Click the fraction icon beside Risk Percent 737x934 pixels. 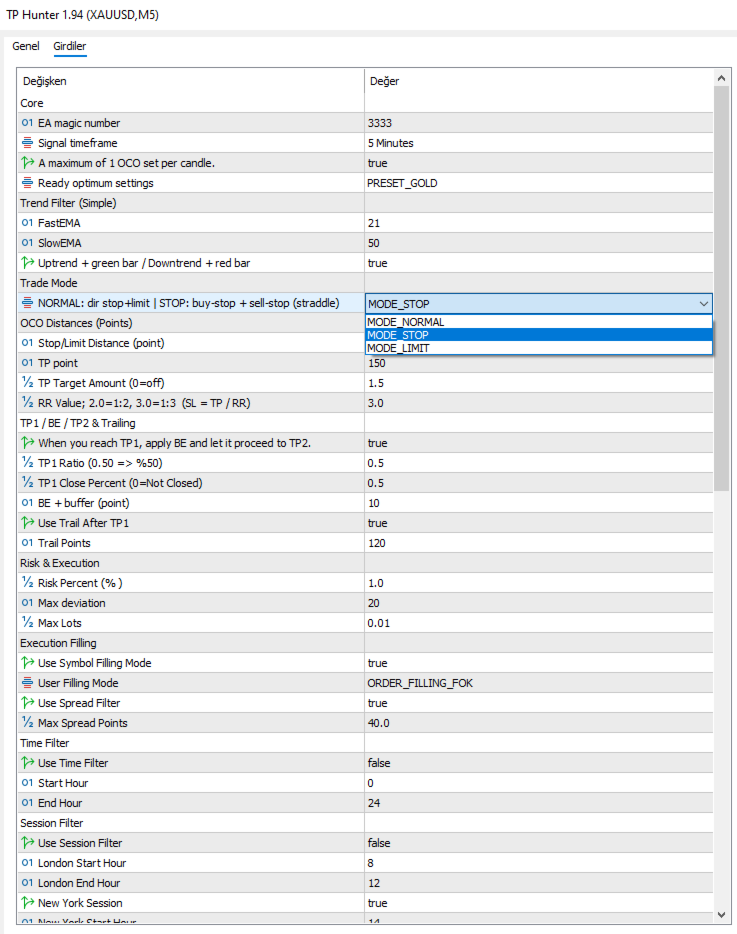(x=27, y=583)
